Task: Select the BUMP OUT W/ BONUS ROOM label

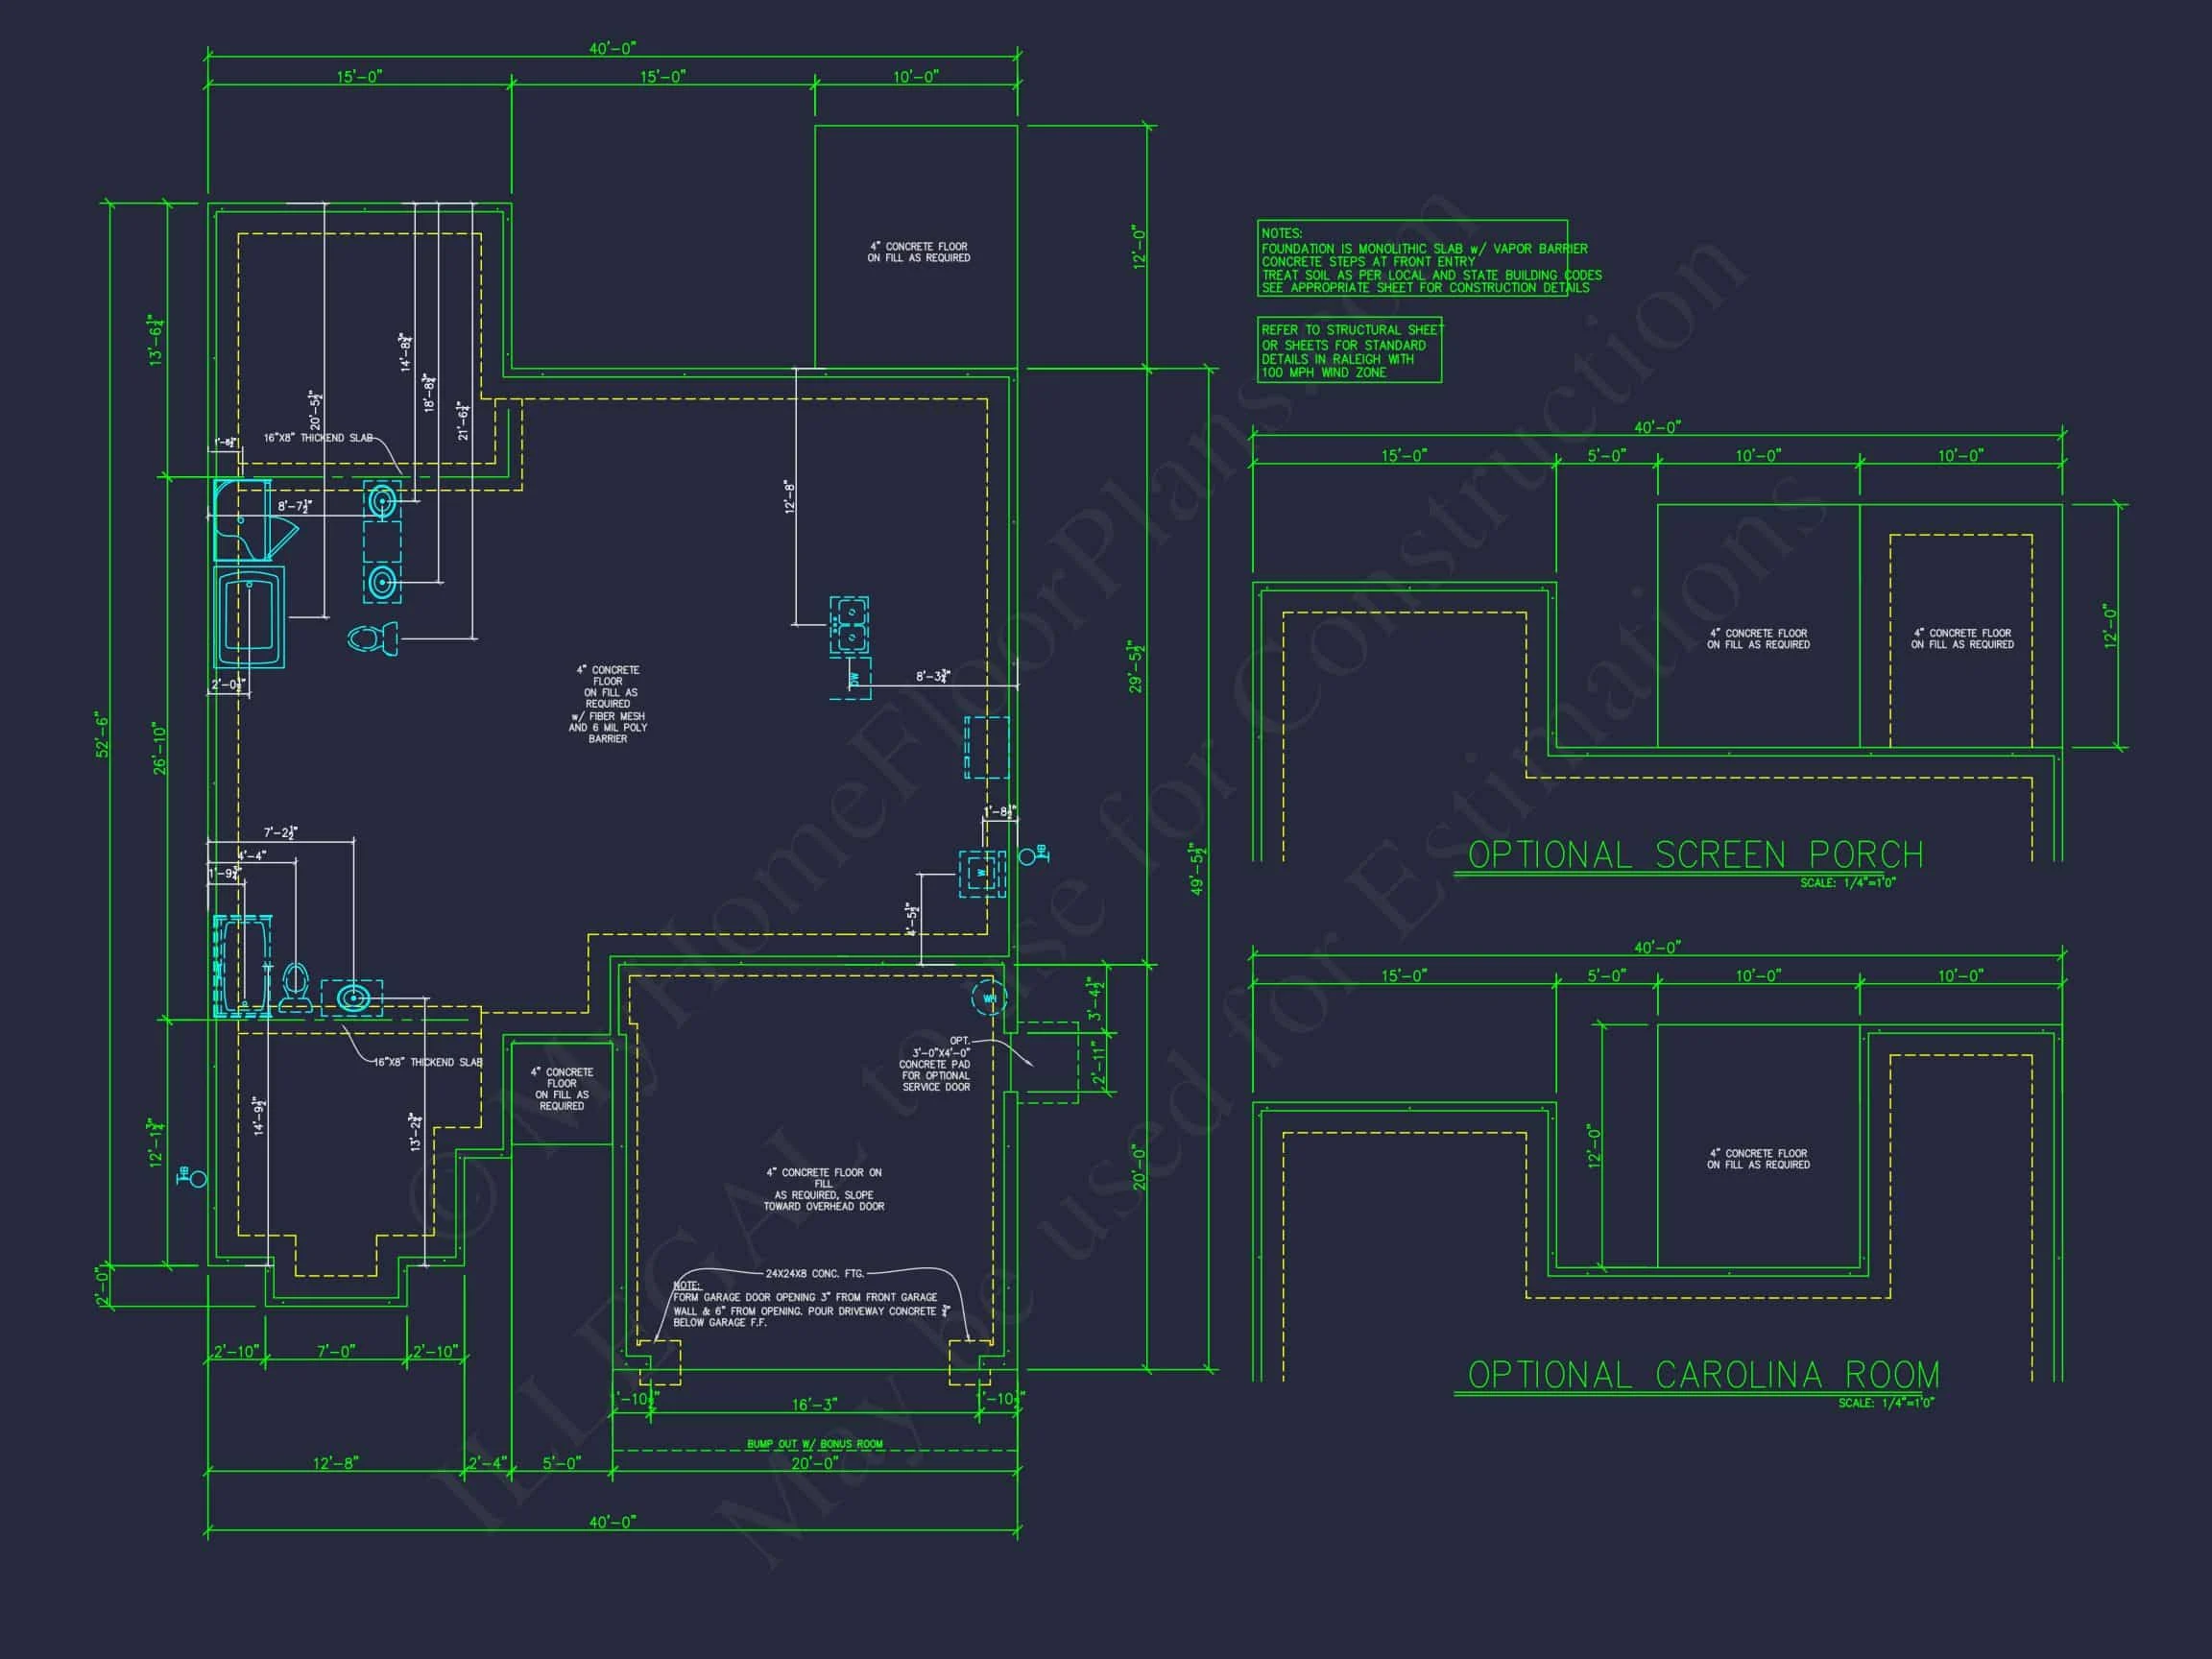Action: pos(814,1443)
